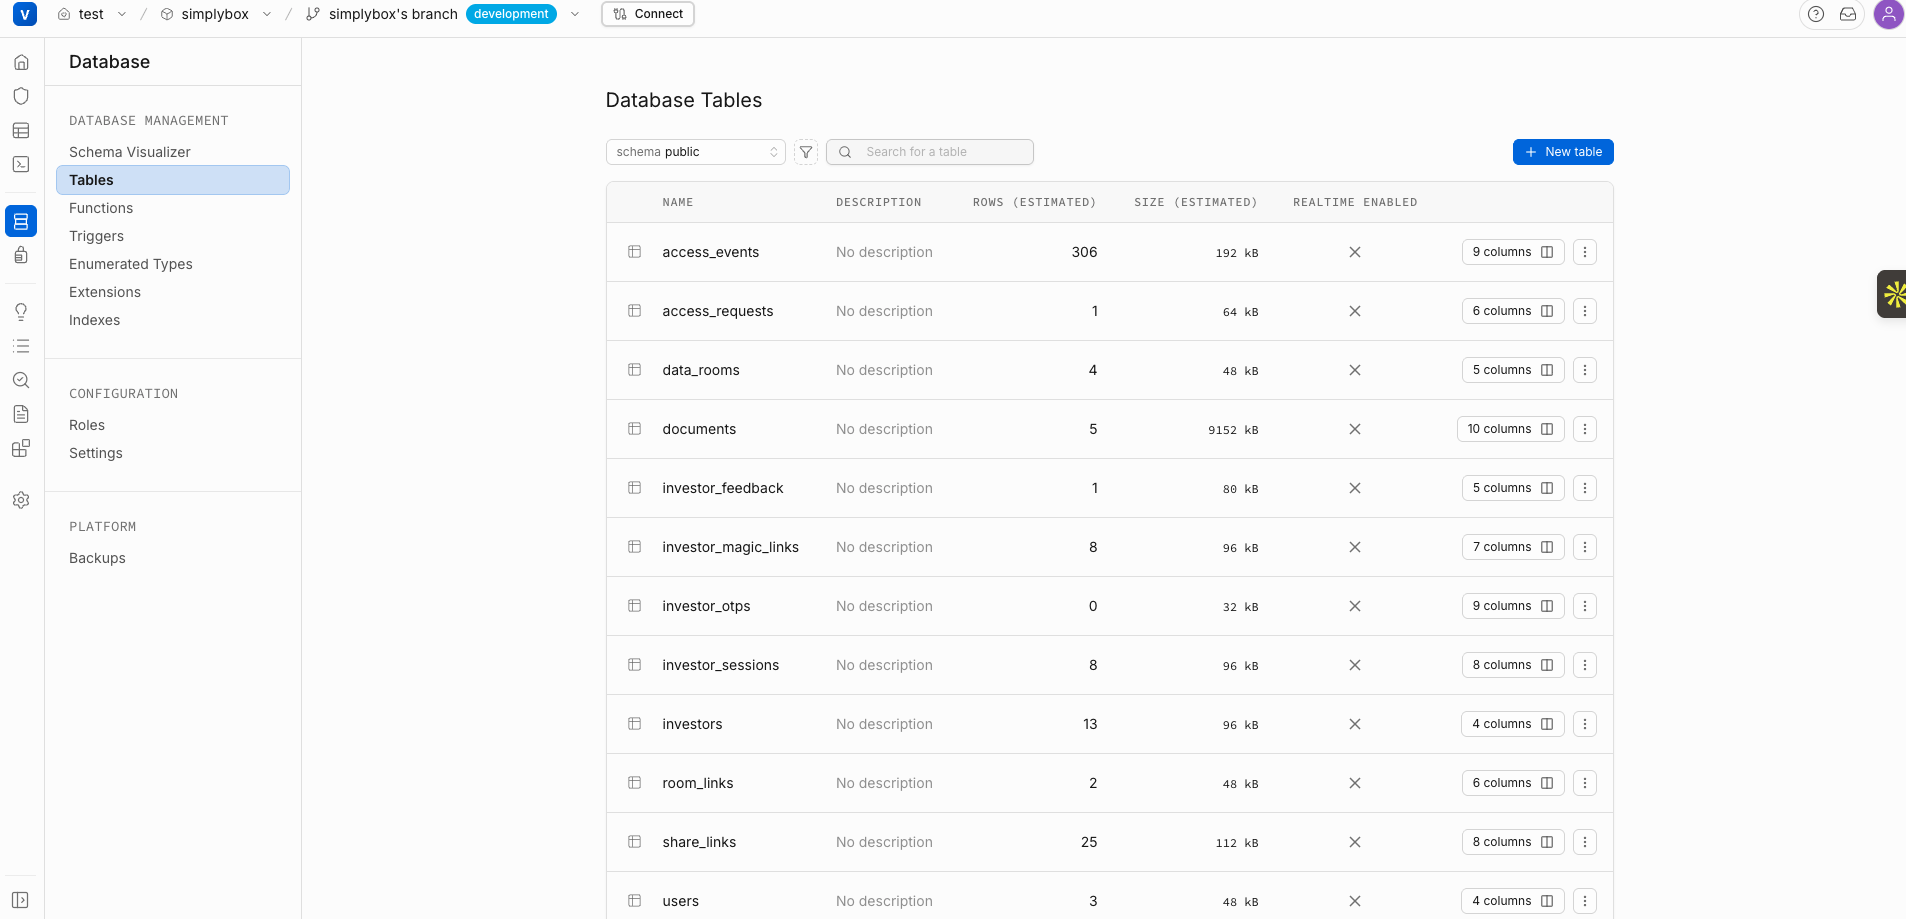
Task: Select Tables in sidebar
Action: click(x=173, y=180)
